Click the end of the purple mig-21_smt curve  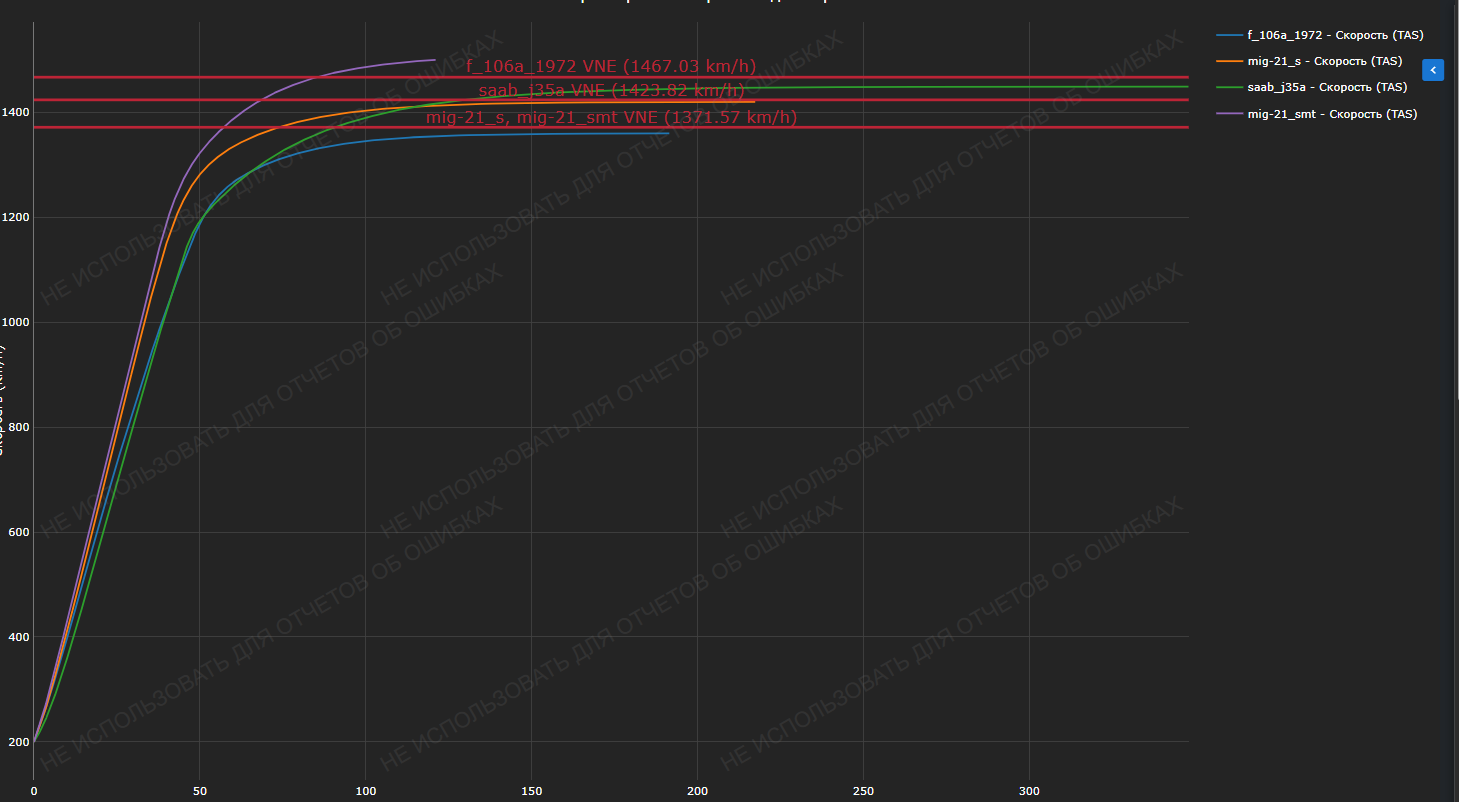pyautogui.click(x=435, y=60)
